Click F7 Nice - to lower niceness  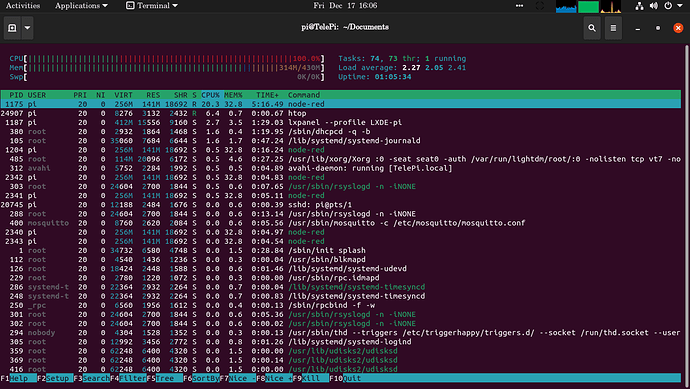coord(238,378)
